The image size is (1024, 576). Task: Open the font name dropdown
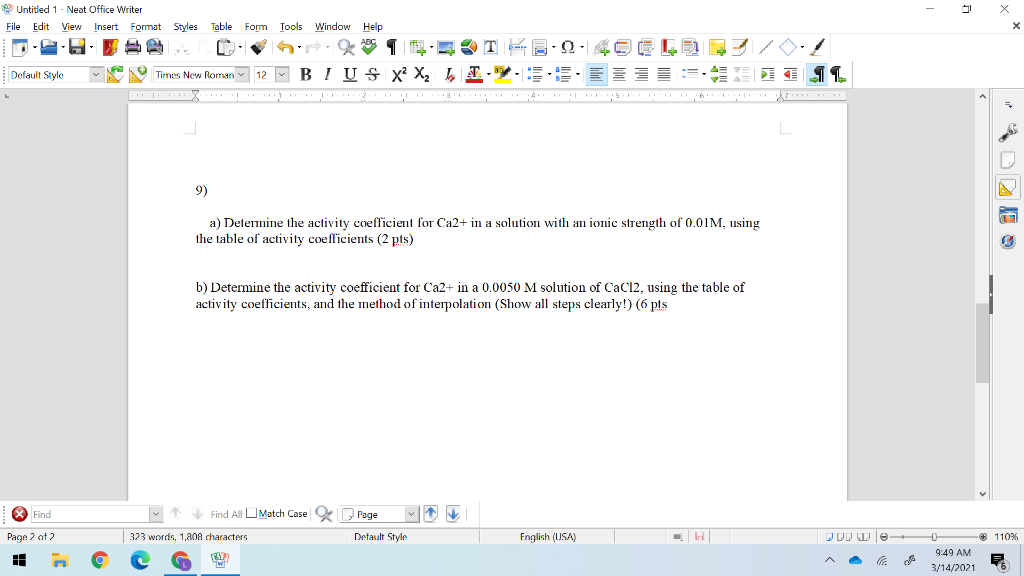tap(242, 74)
